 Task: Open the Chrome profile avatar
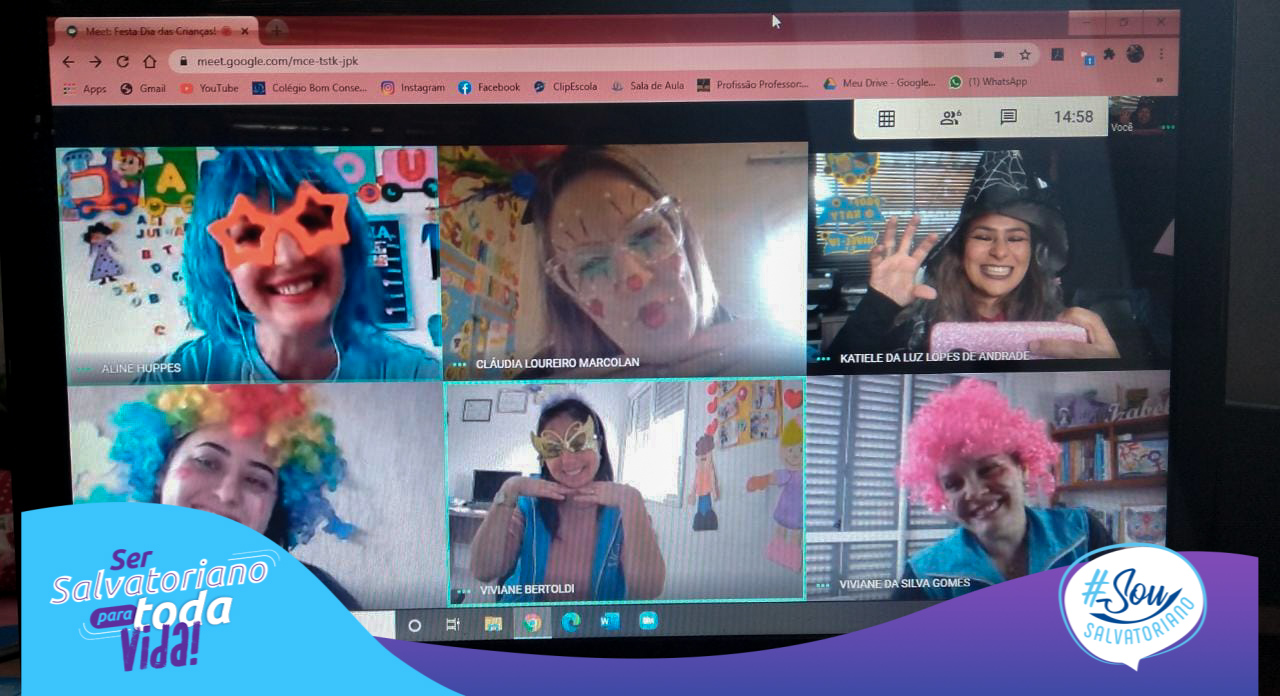[1134, 54]
